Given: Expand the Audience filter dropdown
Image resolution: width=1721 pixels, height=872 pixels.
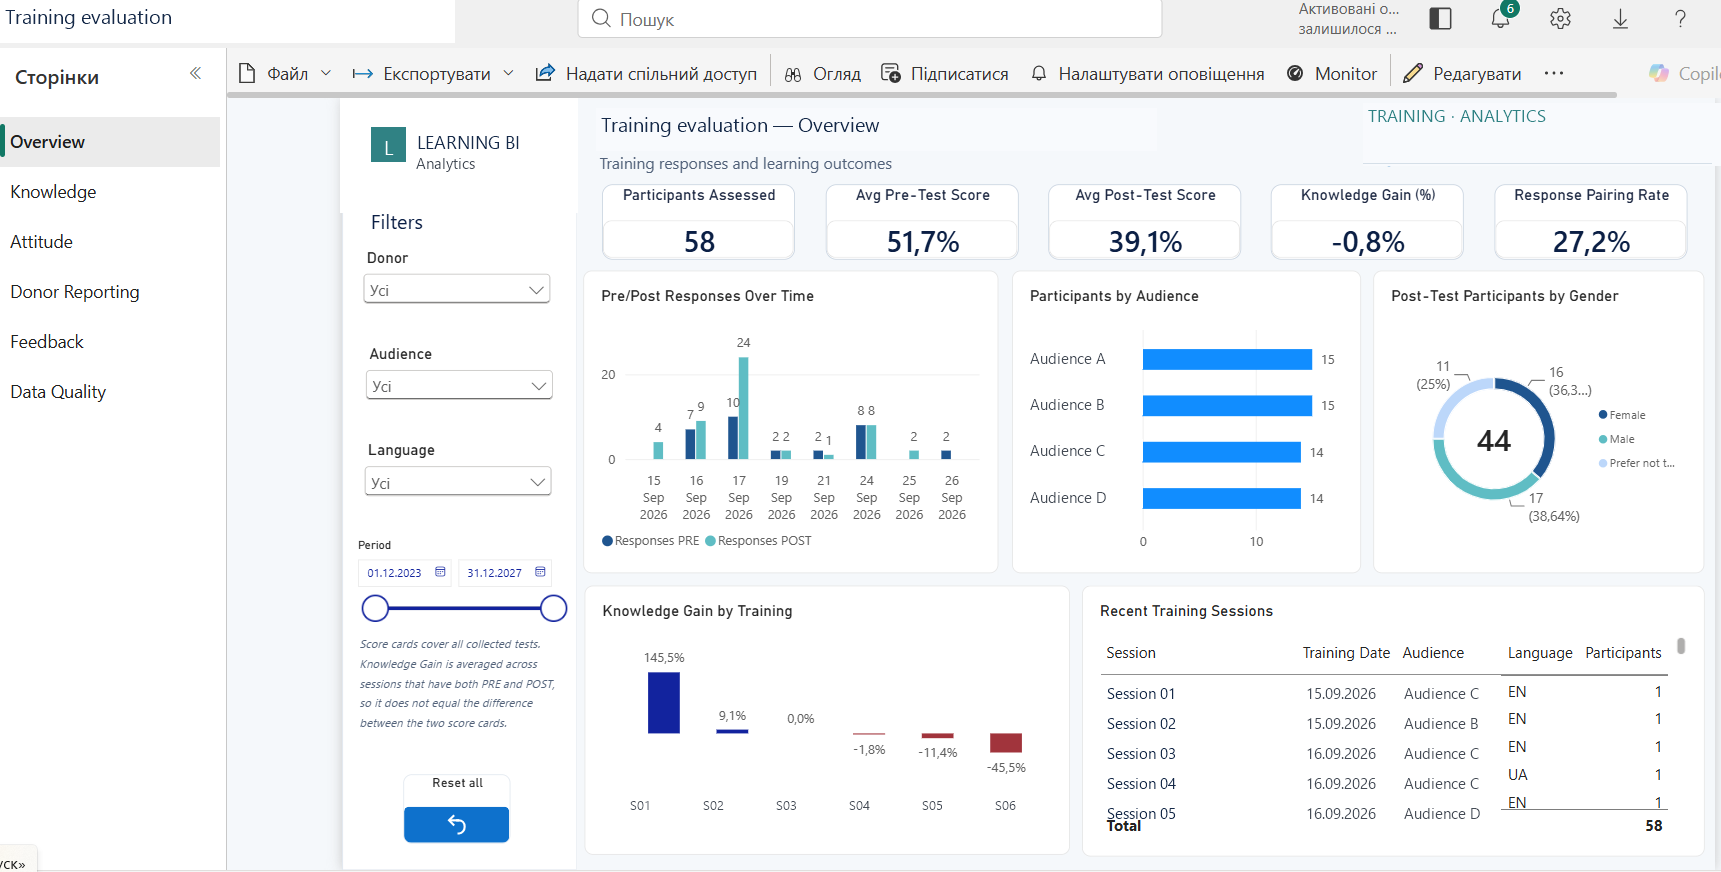Looking at the screenshot, I should (x=459, y=386).
